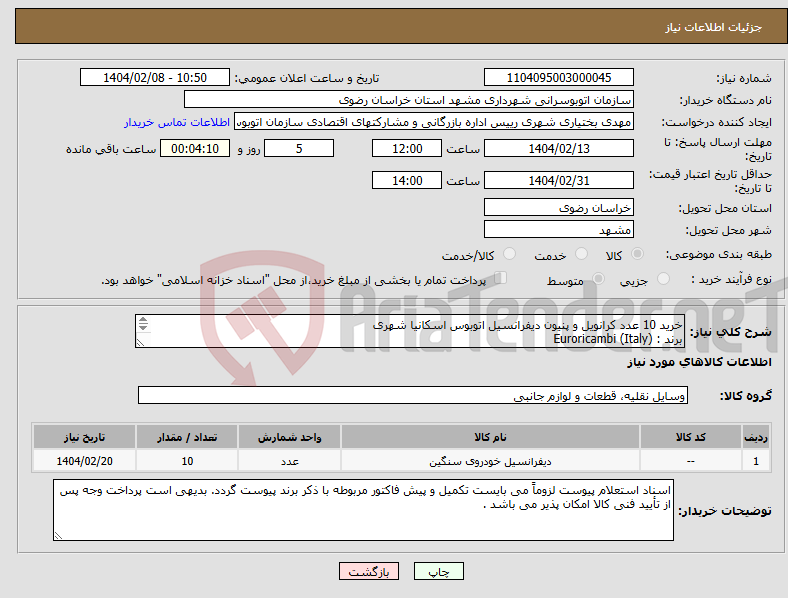Click the delivery city field مشهد
This screenshot has height=598, width=788.
[558, 230]
